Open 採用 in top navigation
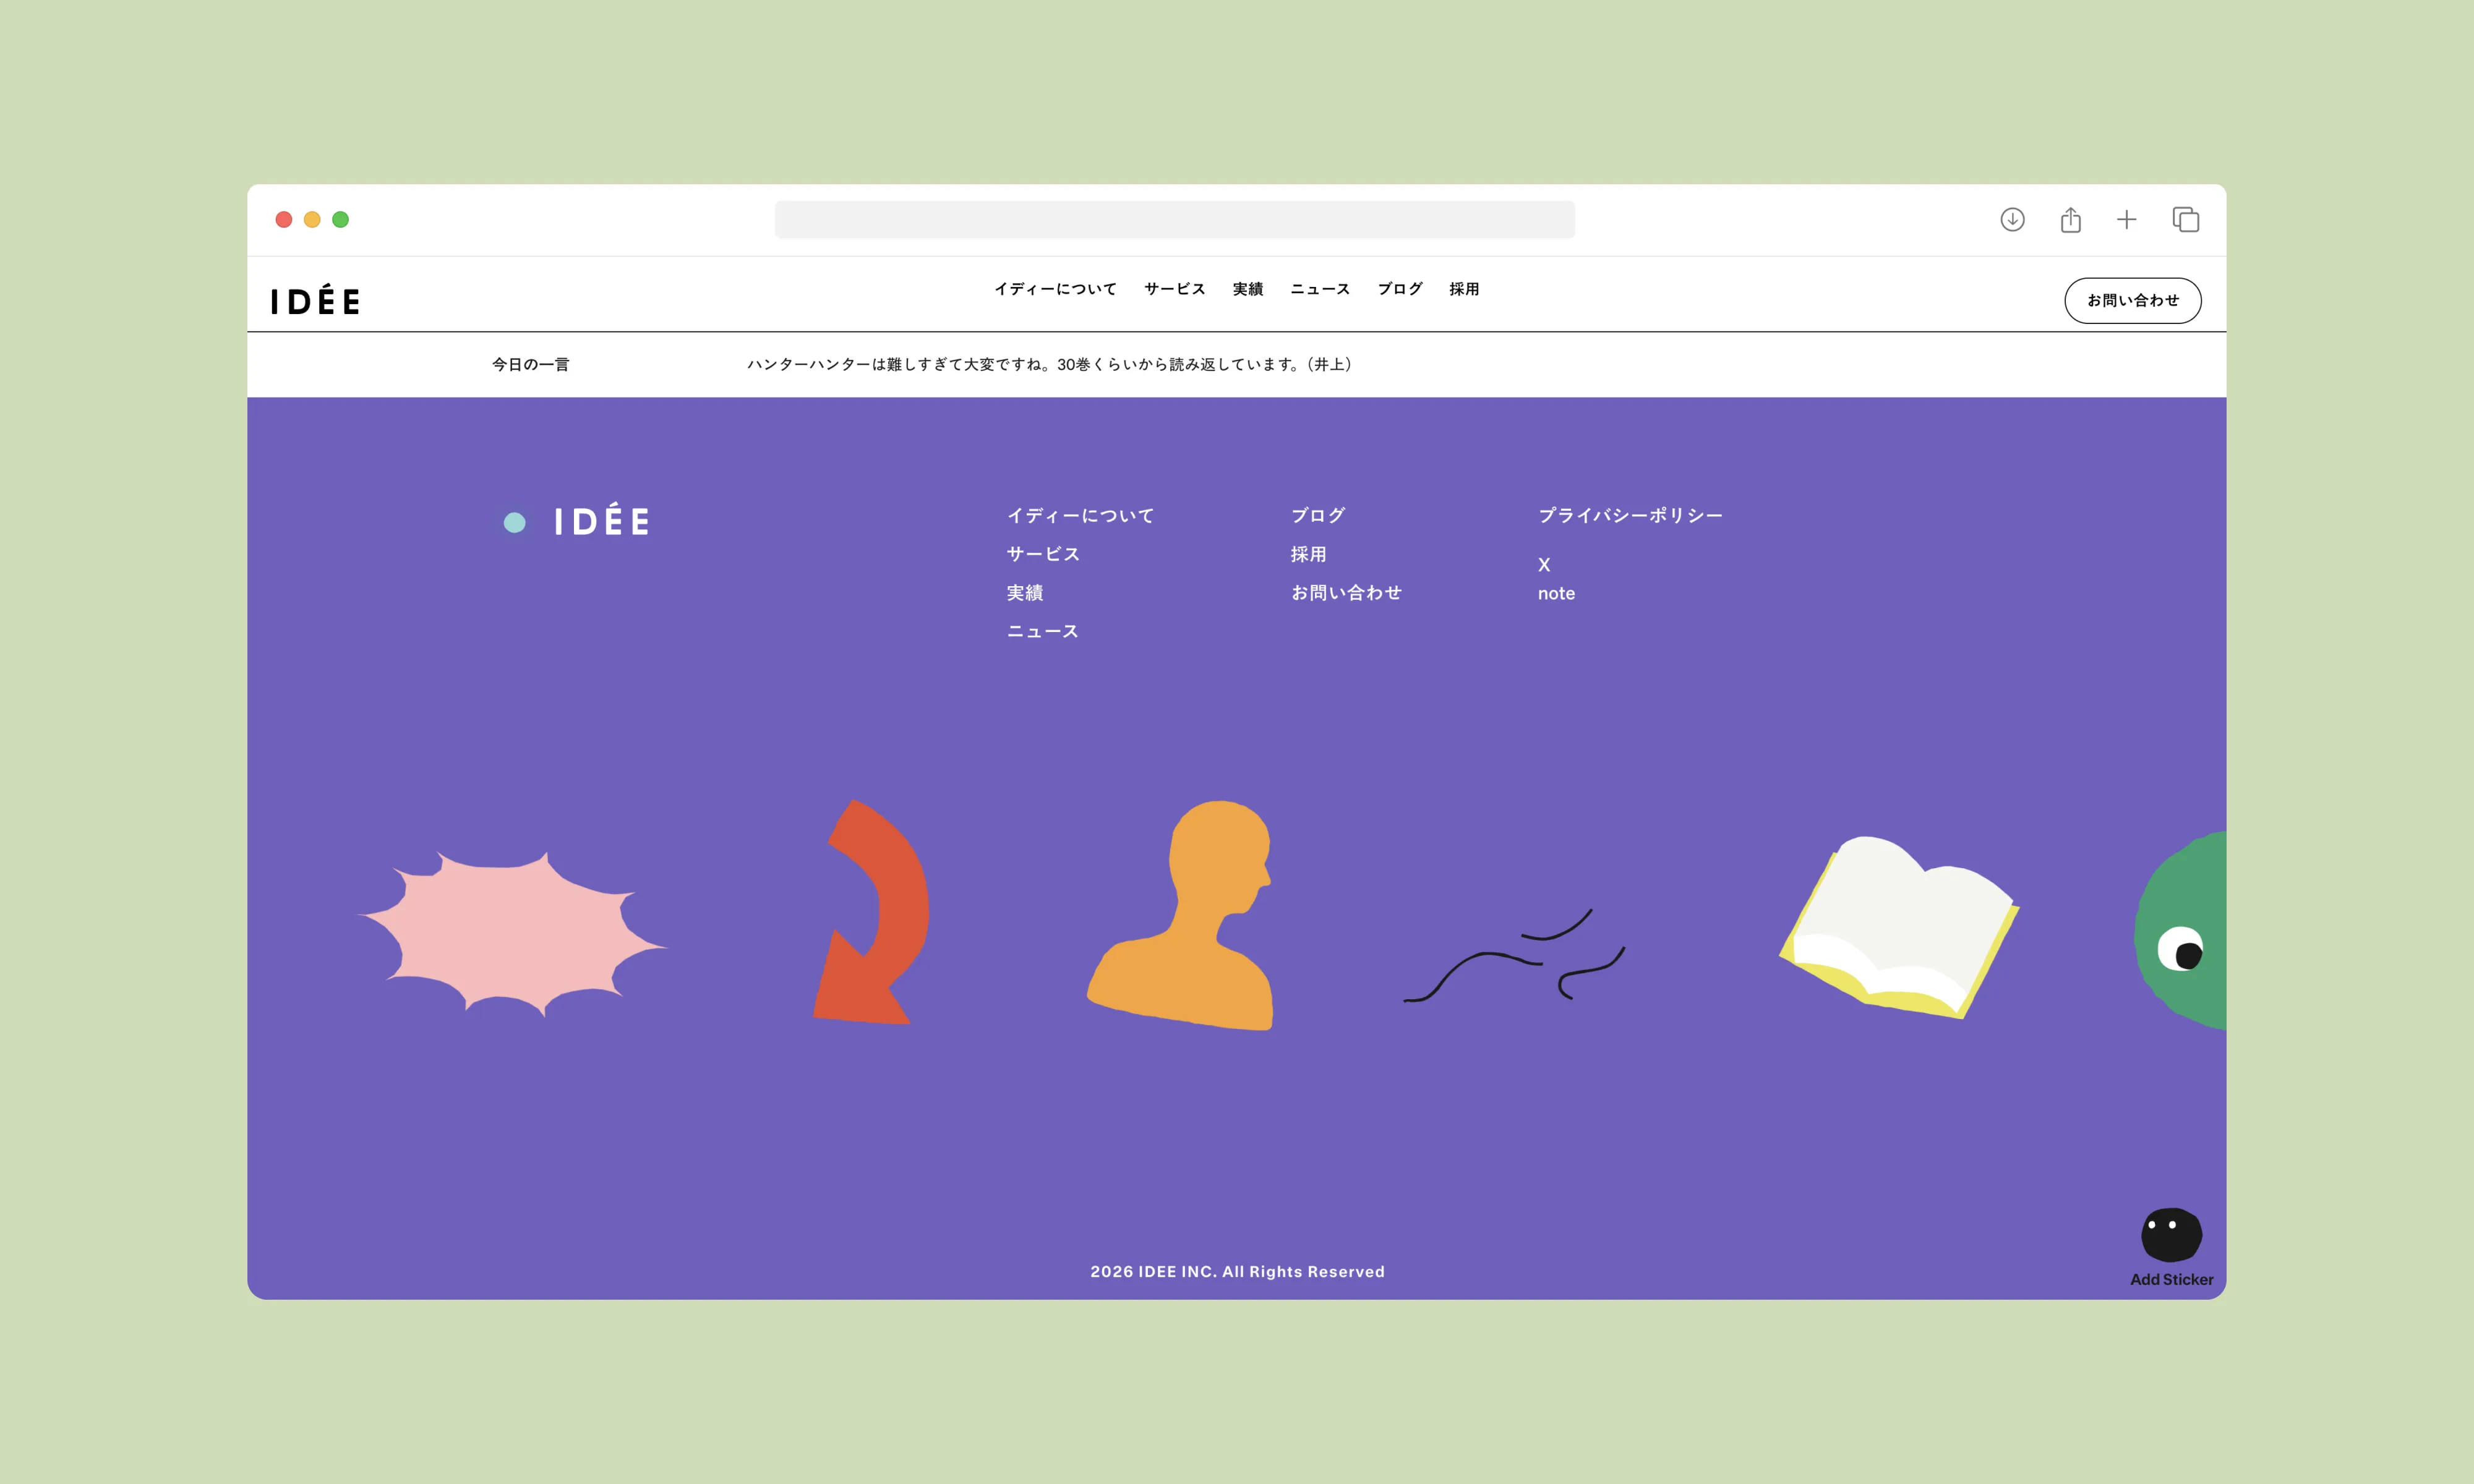2474x1484 pixels. coord(1464,289)
